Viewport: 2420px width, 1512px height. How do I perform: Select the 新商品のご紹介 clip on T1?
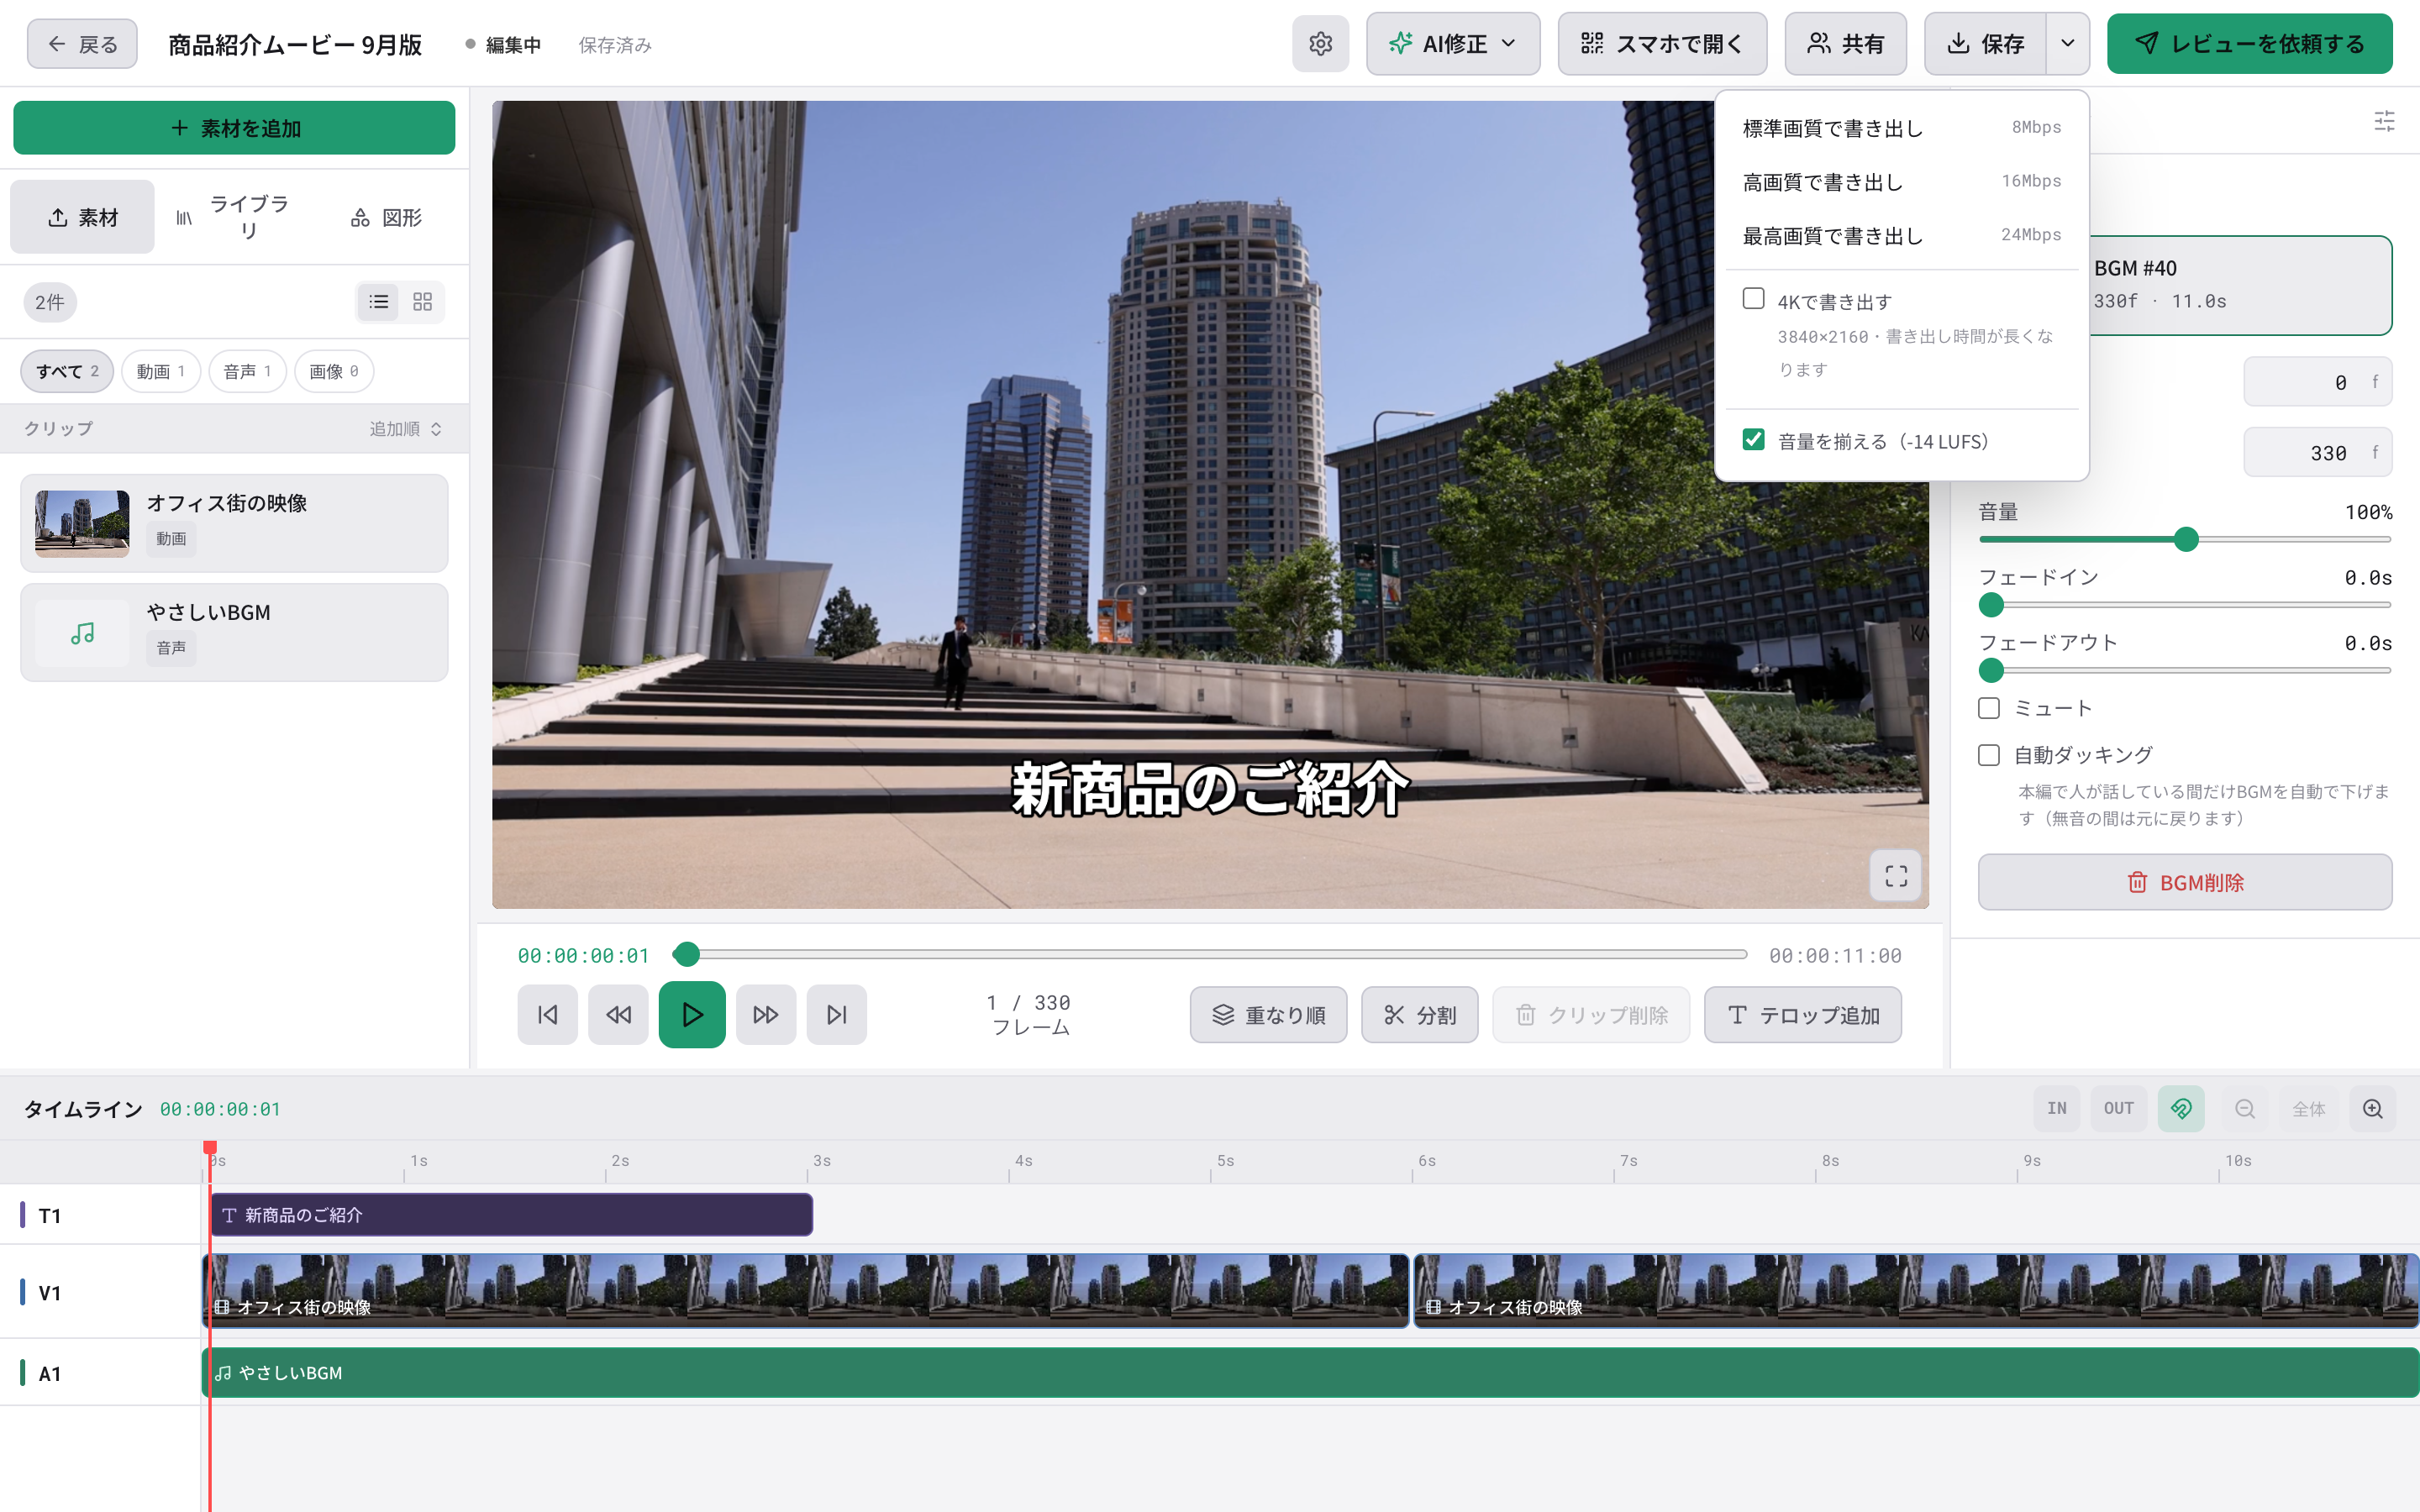(x=511, y=1215)
